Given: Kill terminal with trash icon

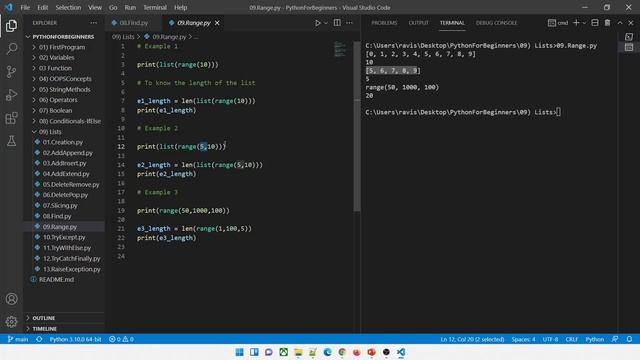Looking at the screenshot, I should click(x=607, y=23).
